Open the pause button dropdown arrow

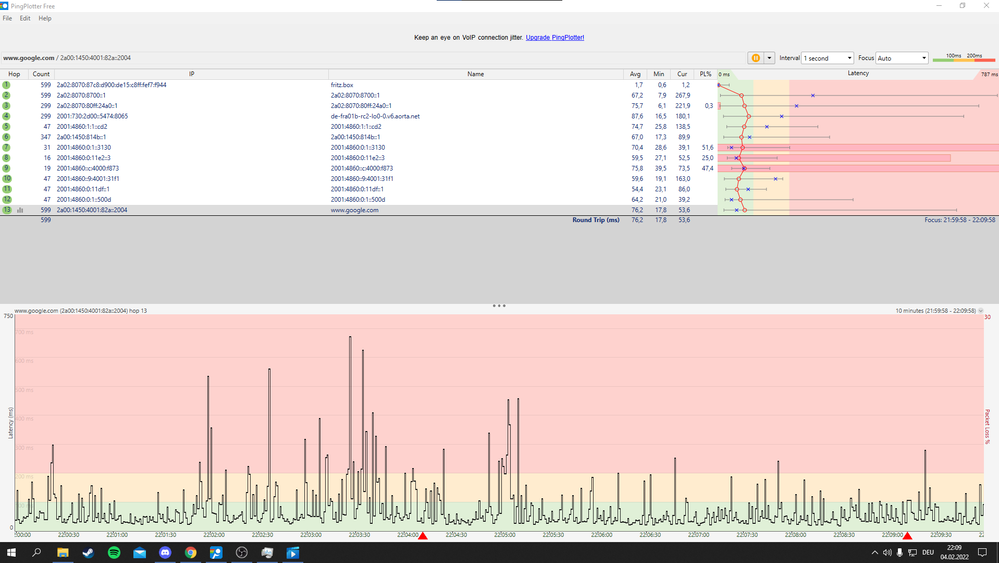pyautogui.click(x=769, y=58)
